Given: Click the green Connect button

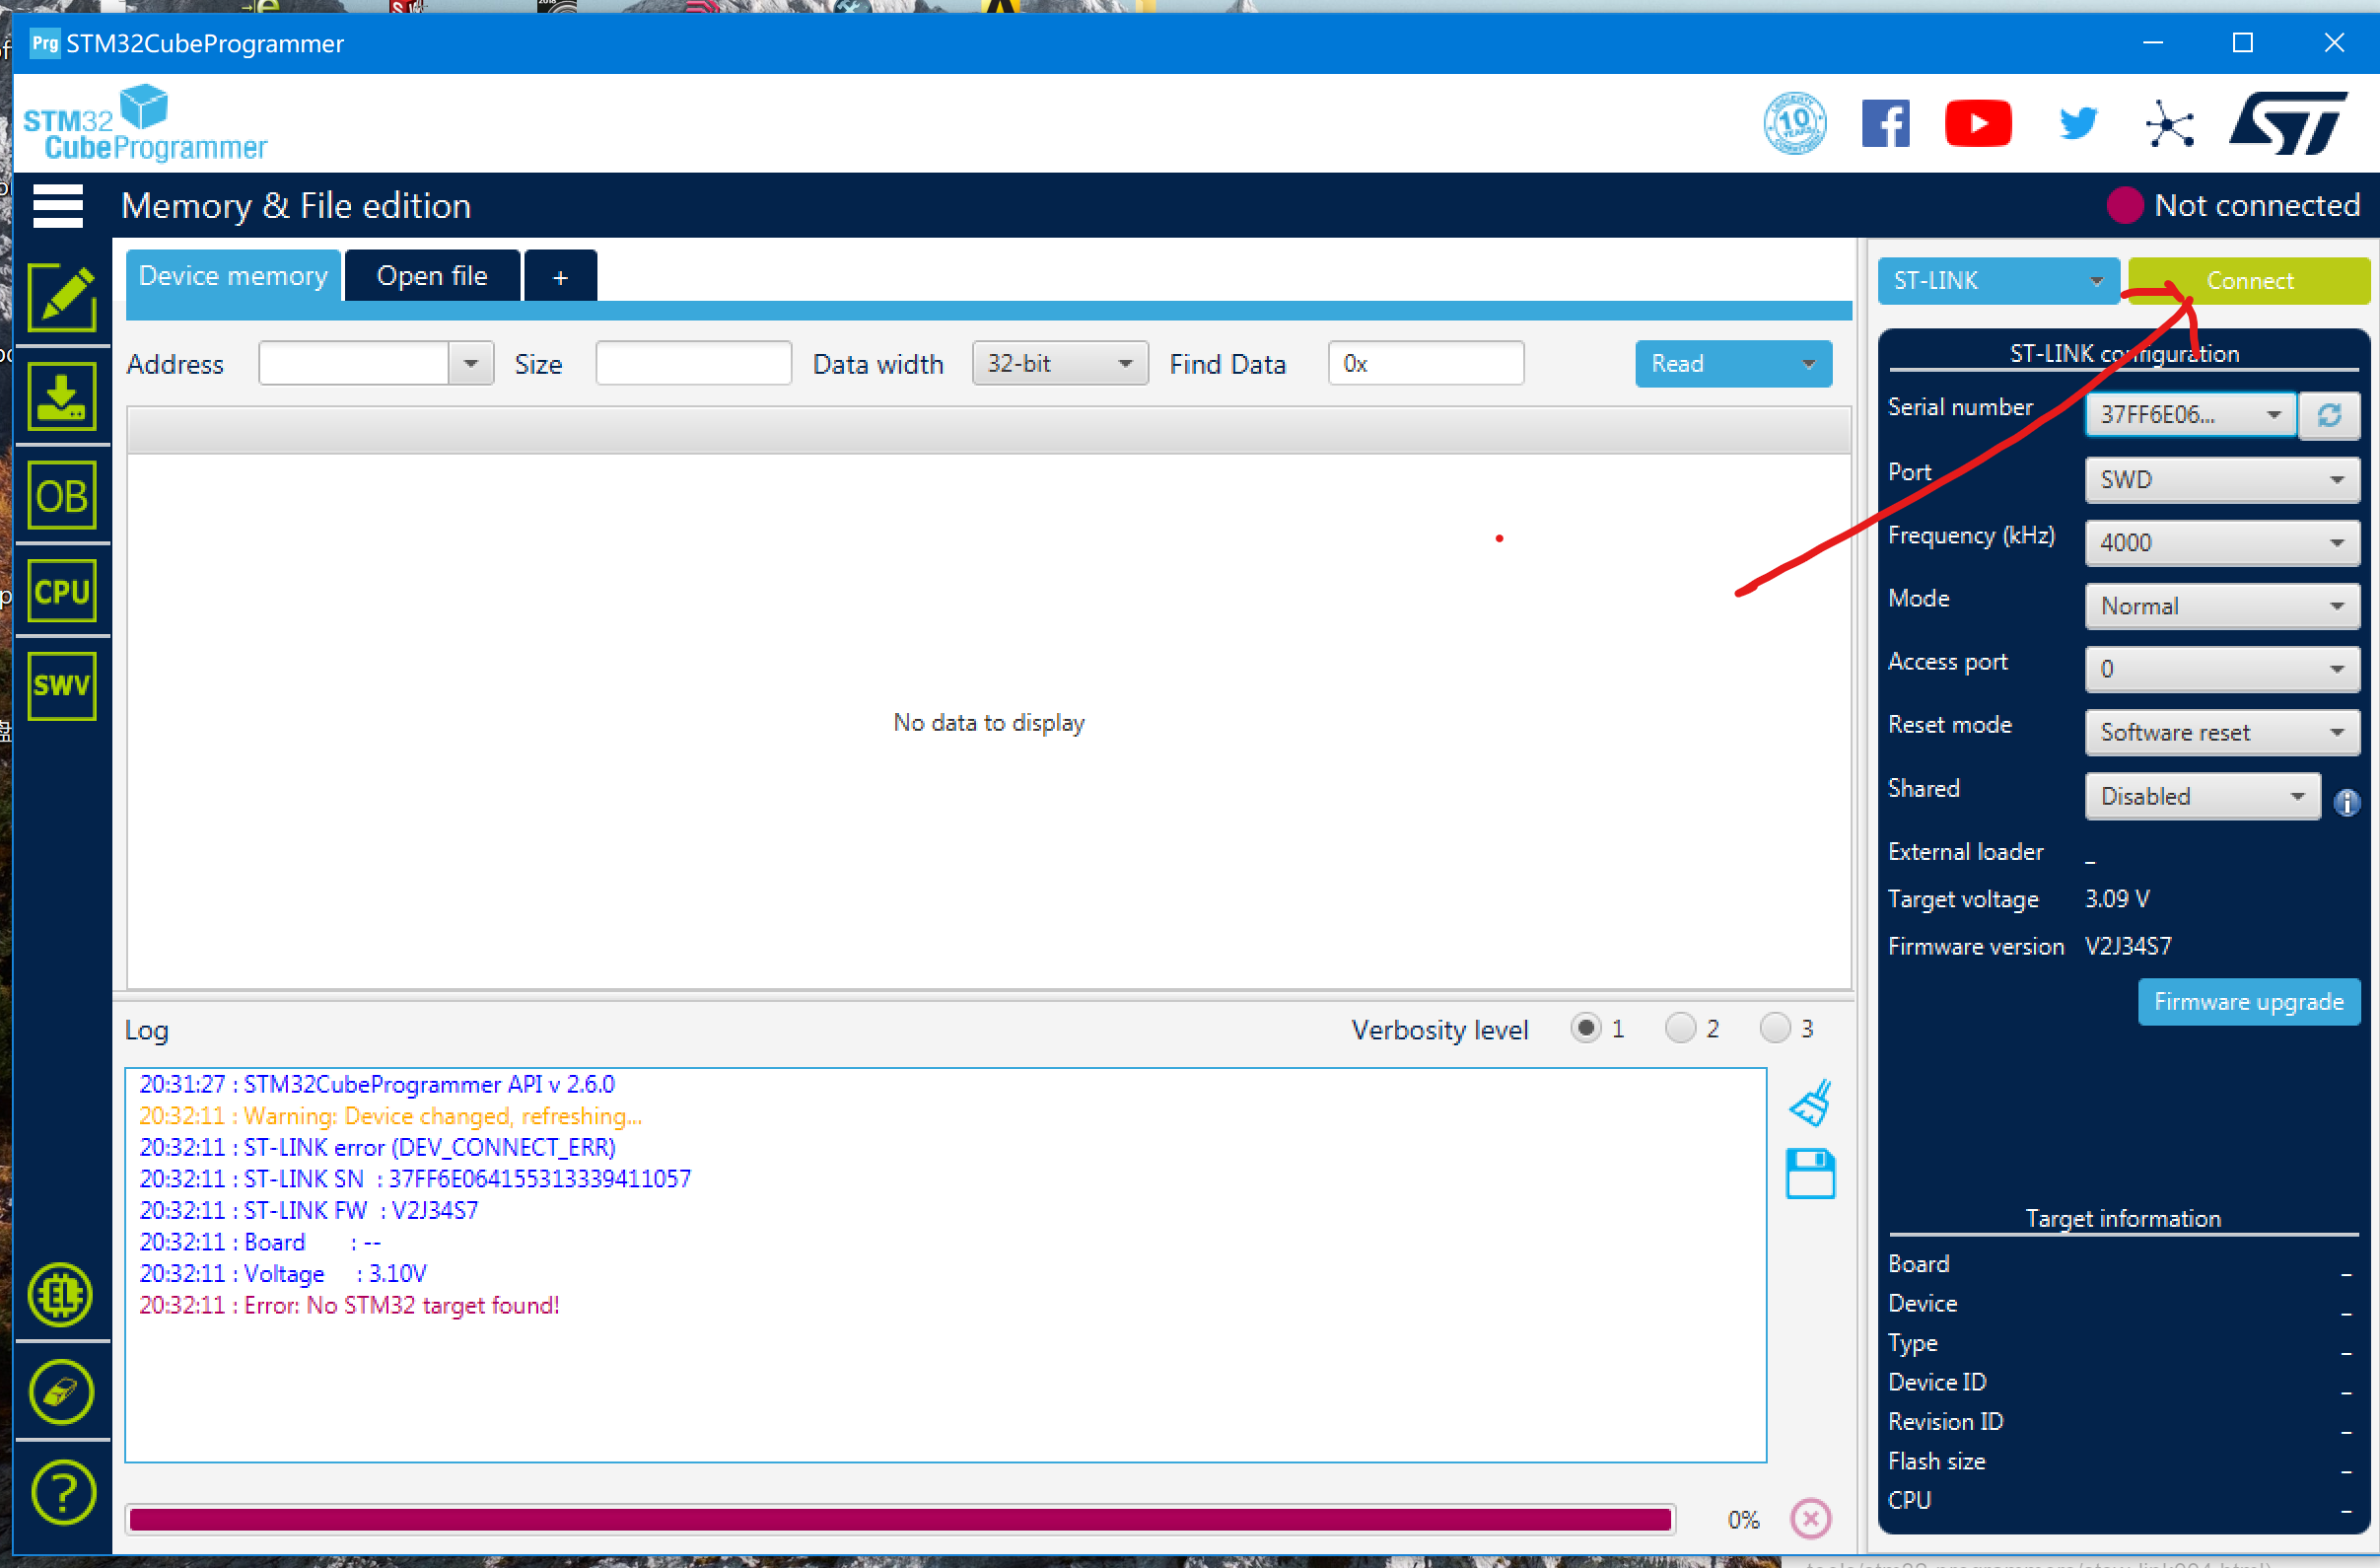Looking at the screenshot, I should tap(2249, 281).
